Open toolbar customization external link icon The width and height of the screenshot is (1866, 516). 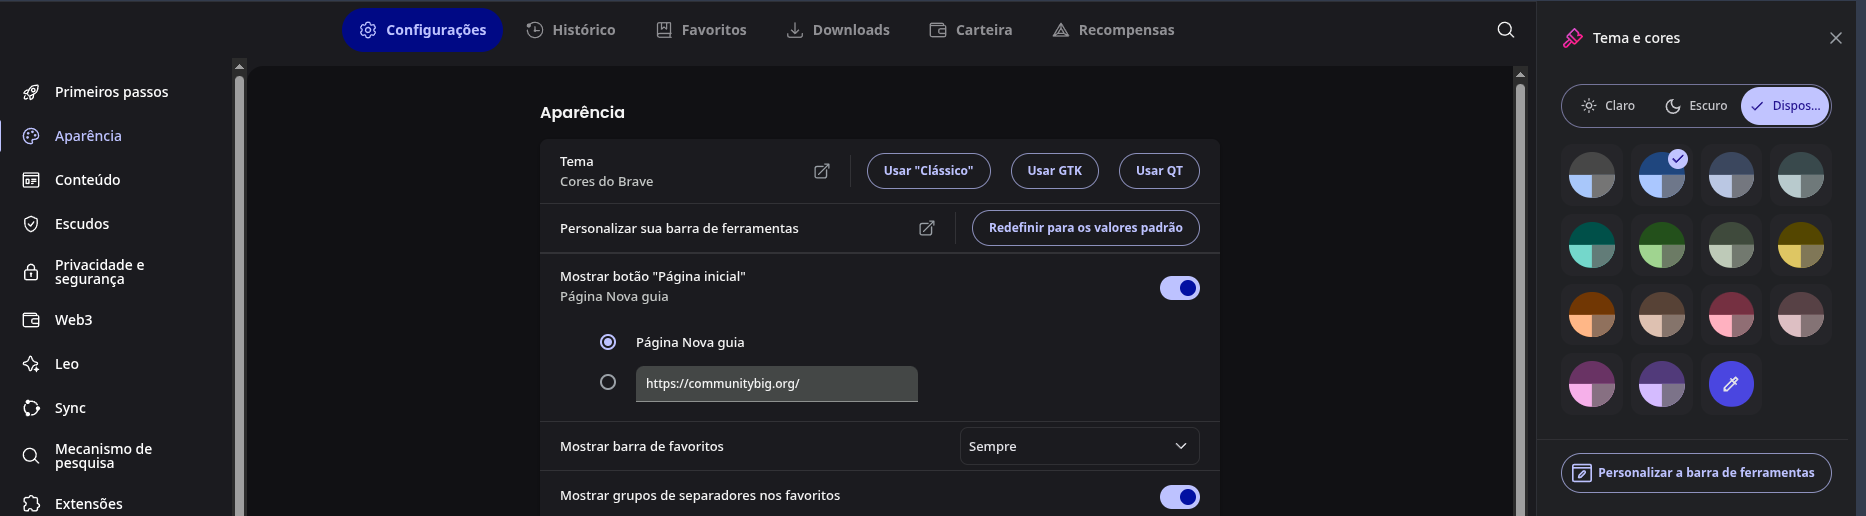coord(927,228)
